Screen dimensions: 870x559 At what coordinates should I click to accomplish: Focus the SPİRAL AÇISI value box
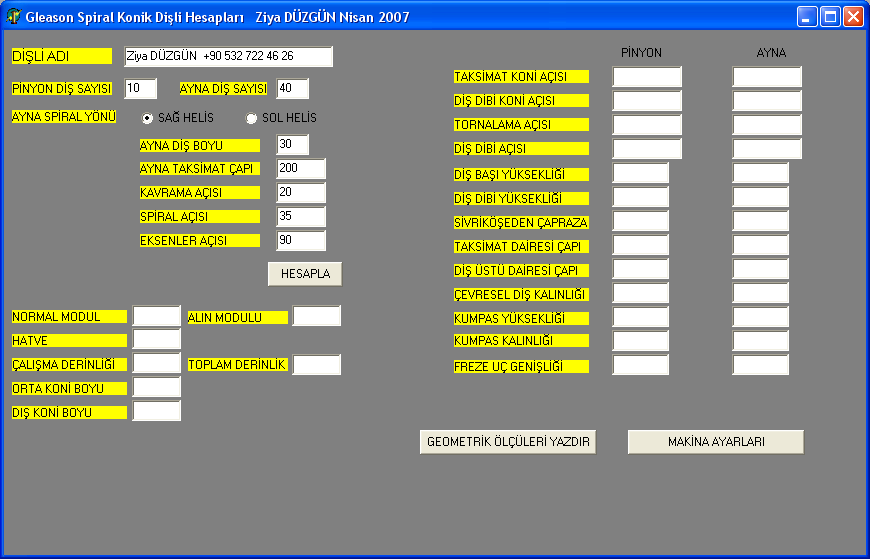click(x=301, y=217)
